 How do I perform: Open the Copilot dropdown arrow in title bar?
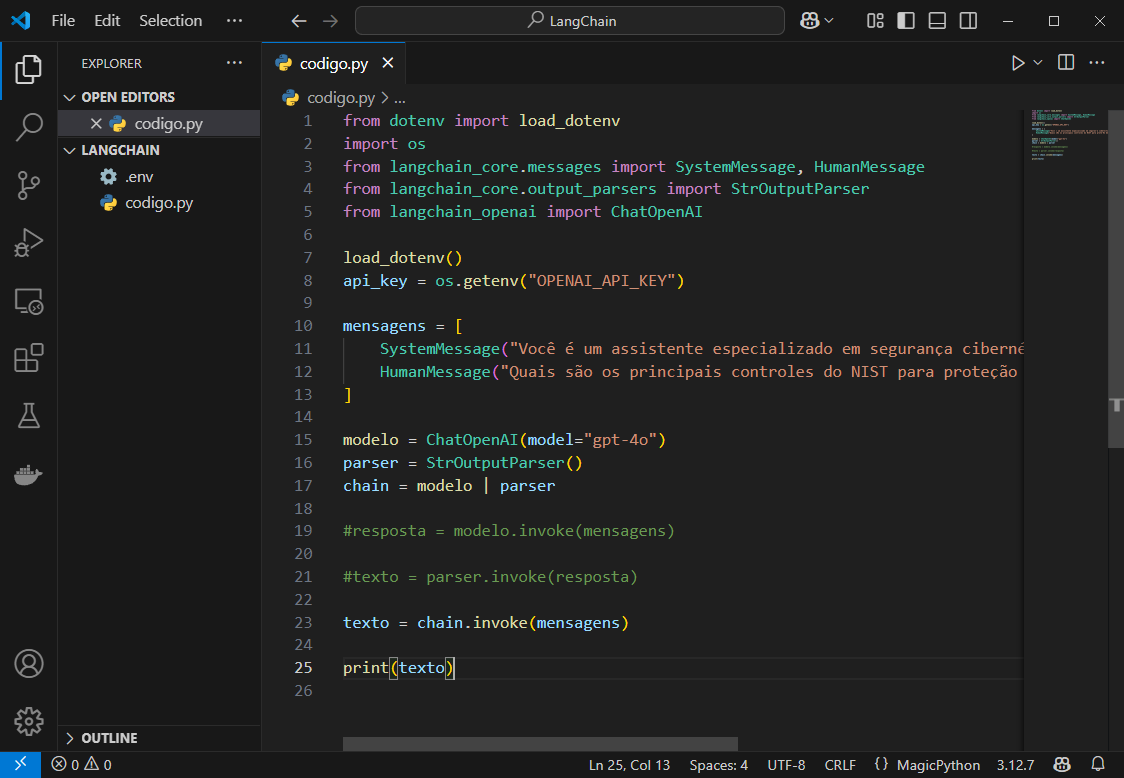pyautogui.click(x=829, y=21)
